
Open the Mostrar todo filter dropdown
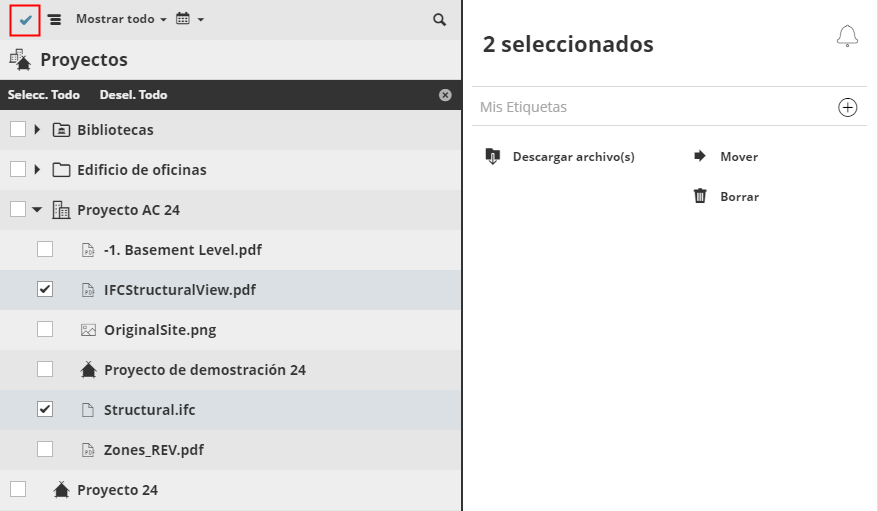click(x=121, y=20)
